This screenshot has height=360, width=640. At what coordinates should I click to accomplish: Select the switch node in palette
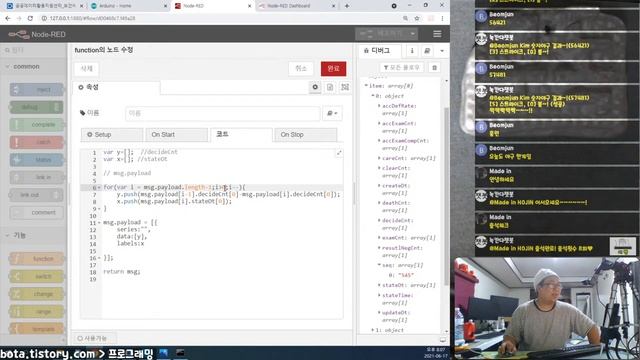(37, 276)
